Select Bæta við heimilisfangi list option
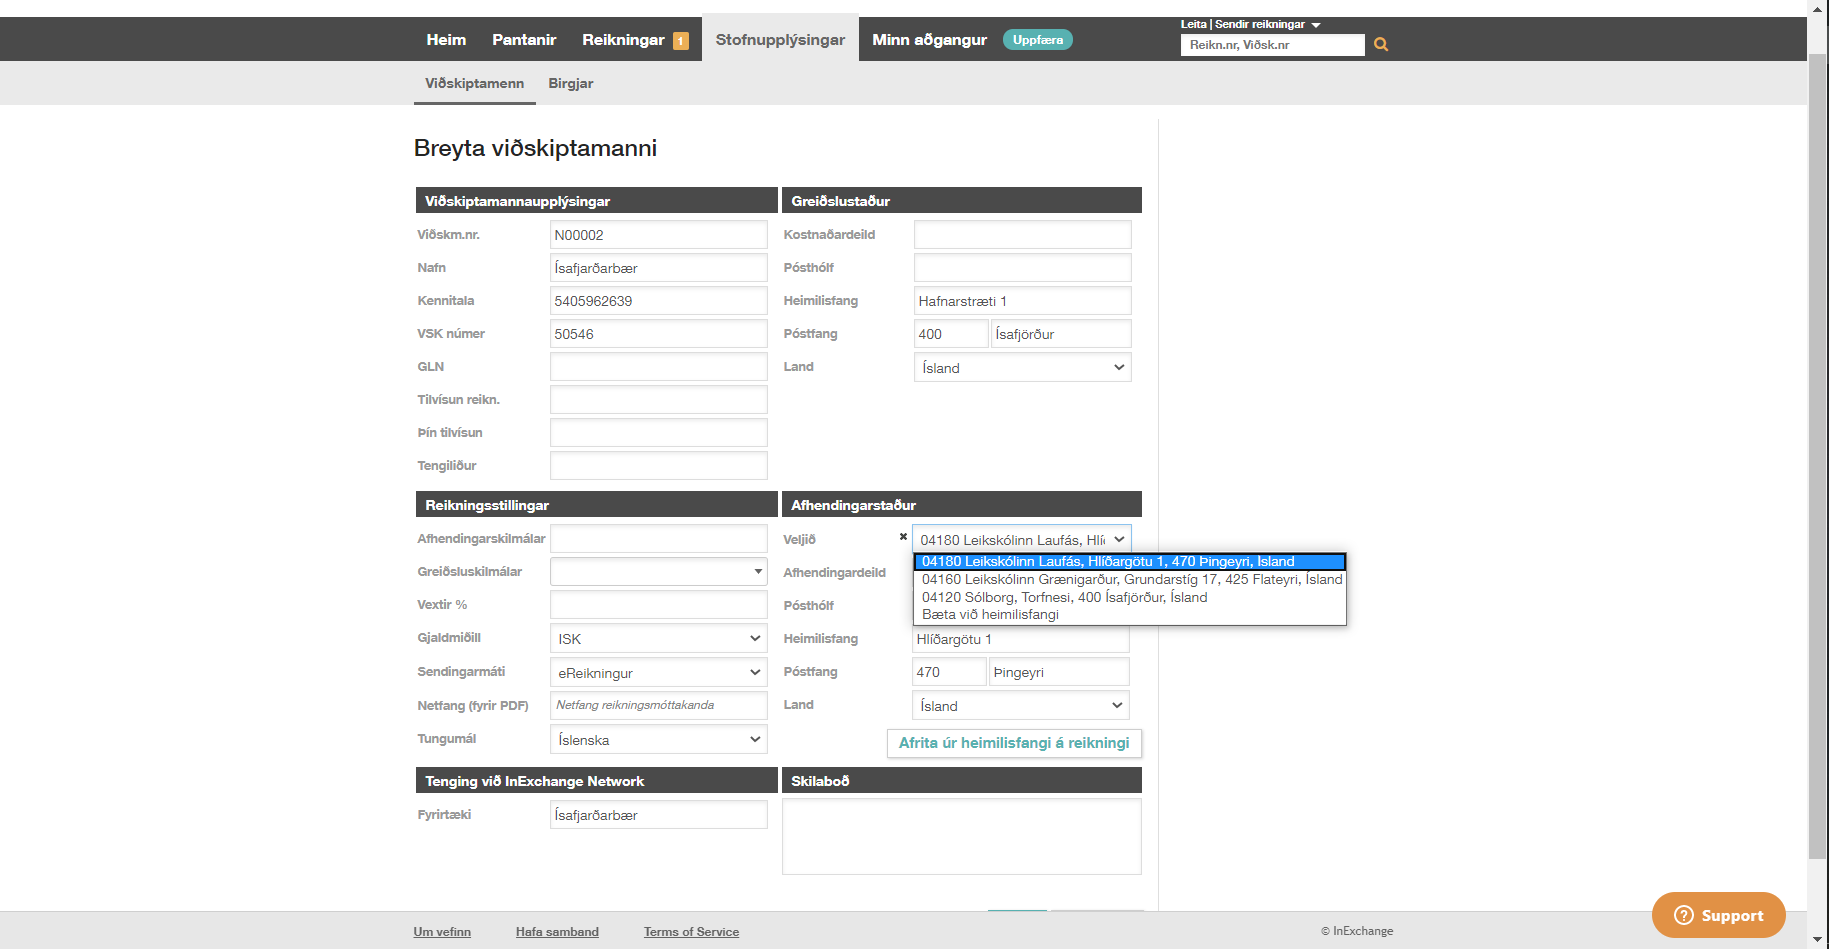1829x949 pixels. (x=990, y=614)
